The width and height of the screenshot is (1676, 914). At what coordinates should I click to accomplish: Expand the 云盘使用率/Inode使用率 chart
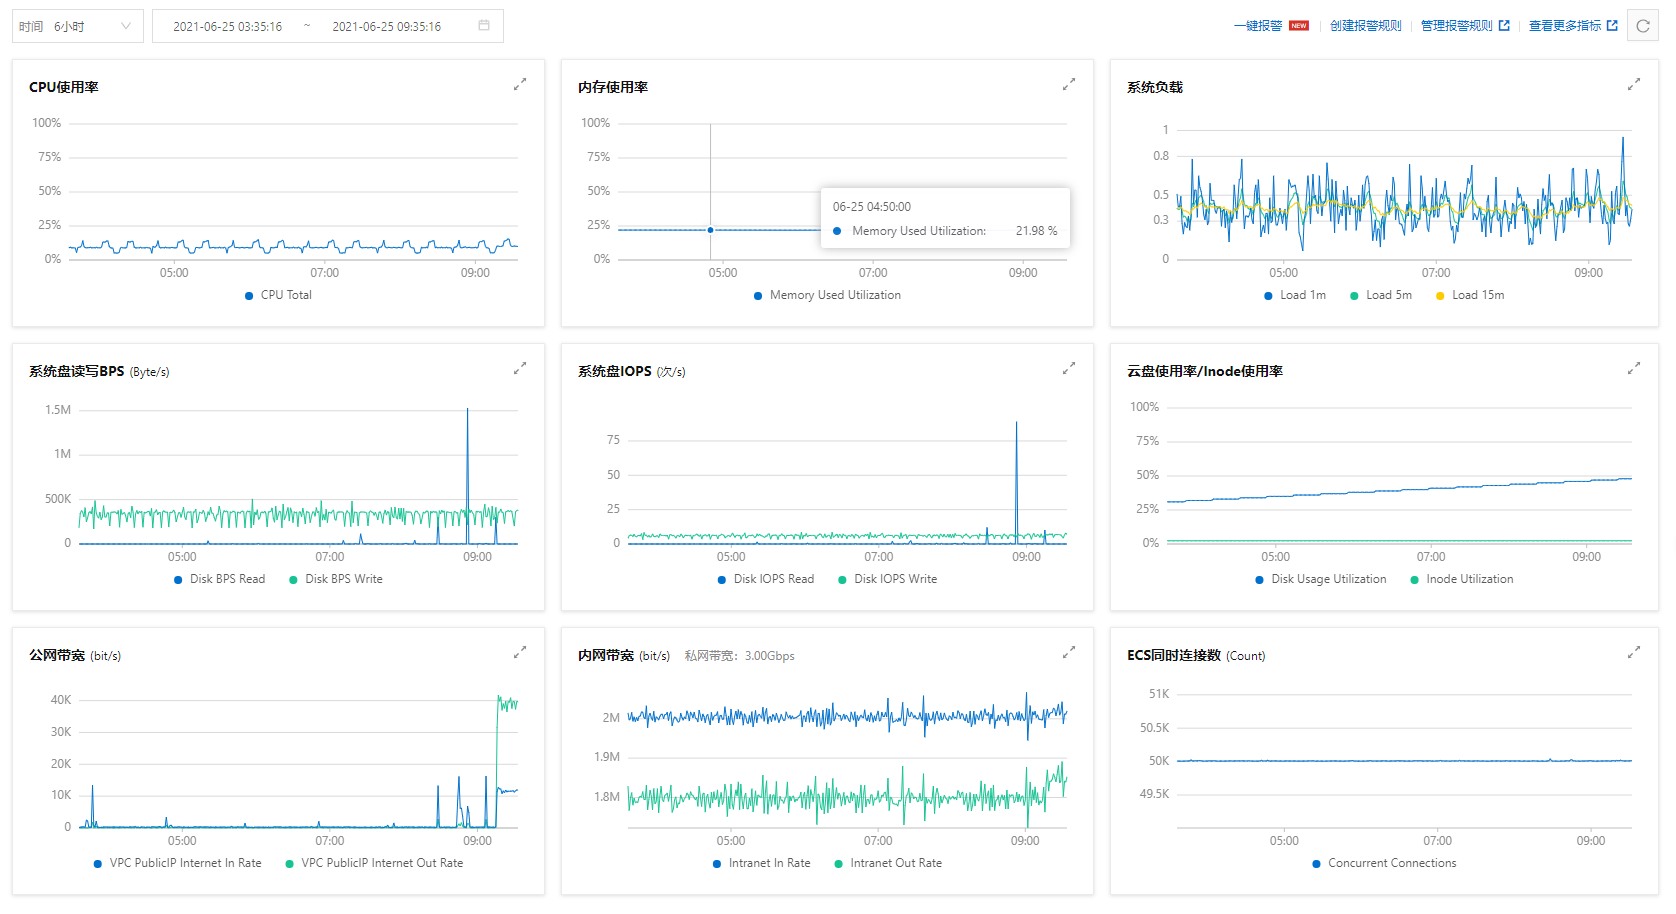pyautogui.click(x=1634, y=369)
